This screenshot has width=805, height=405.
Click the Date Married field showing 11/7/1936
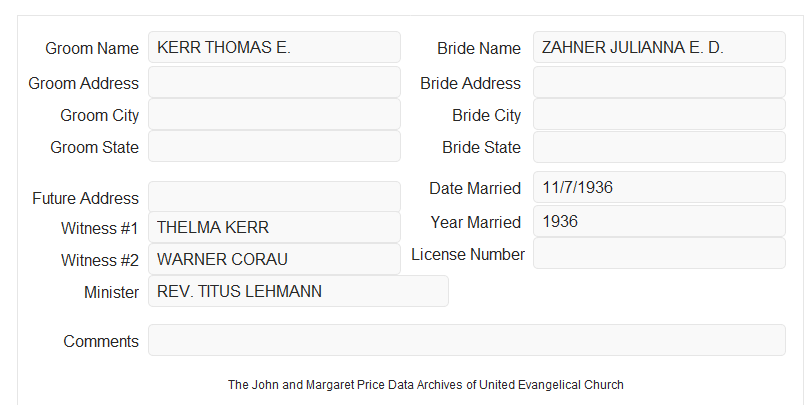(x=659, y=187)
